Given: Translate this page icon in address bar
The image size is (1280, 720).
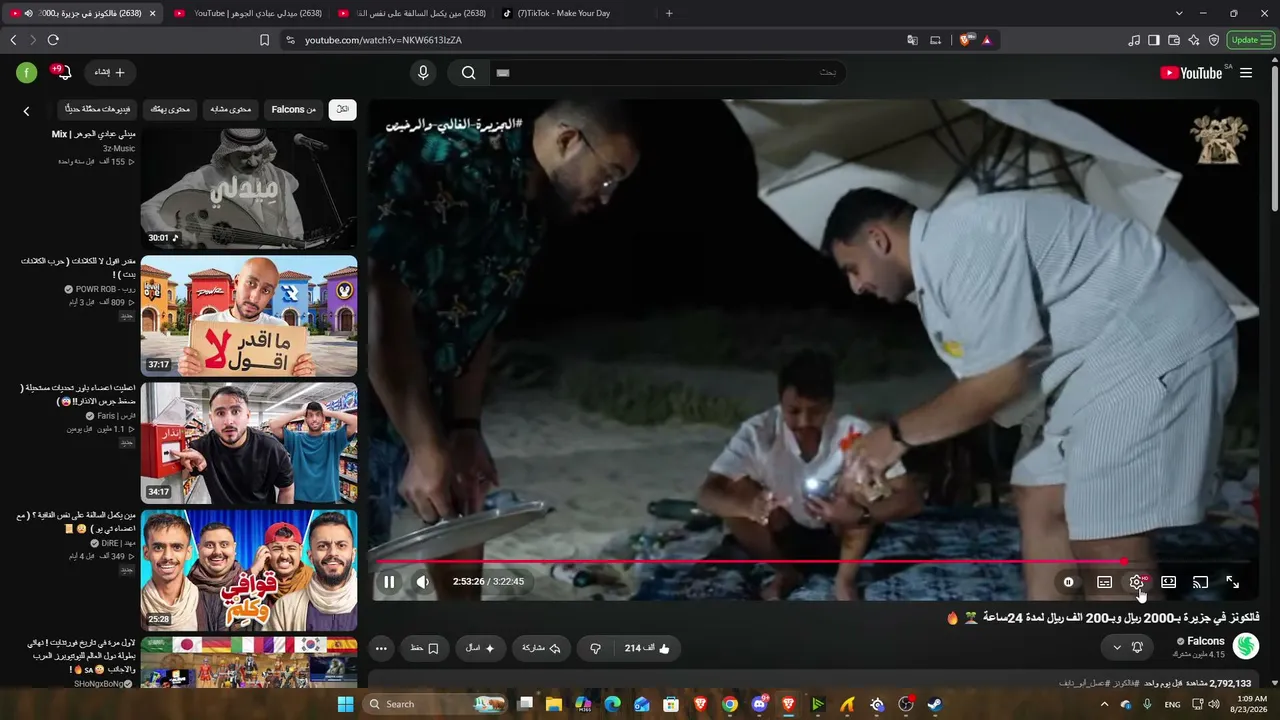Looking at the screenshot, I should coord(912,40).
